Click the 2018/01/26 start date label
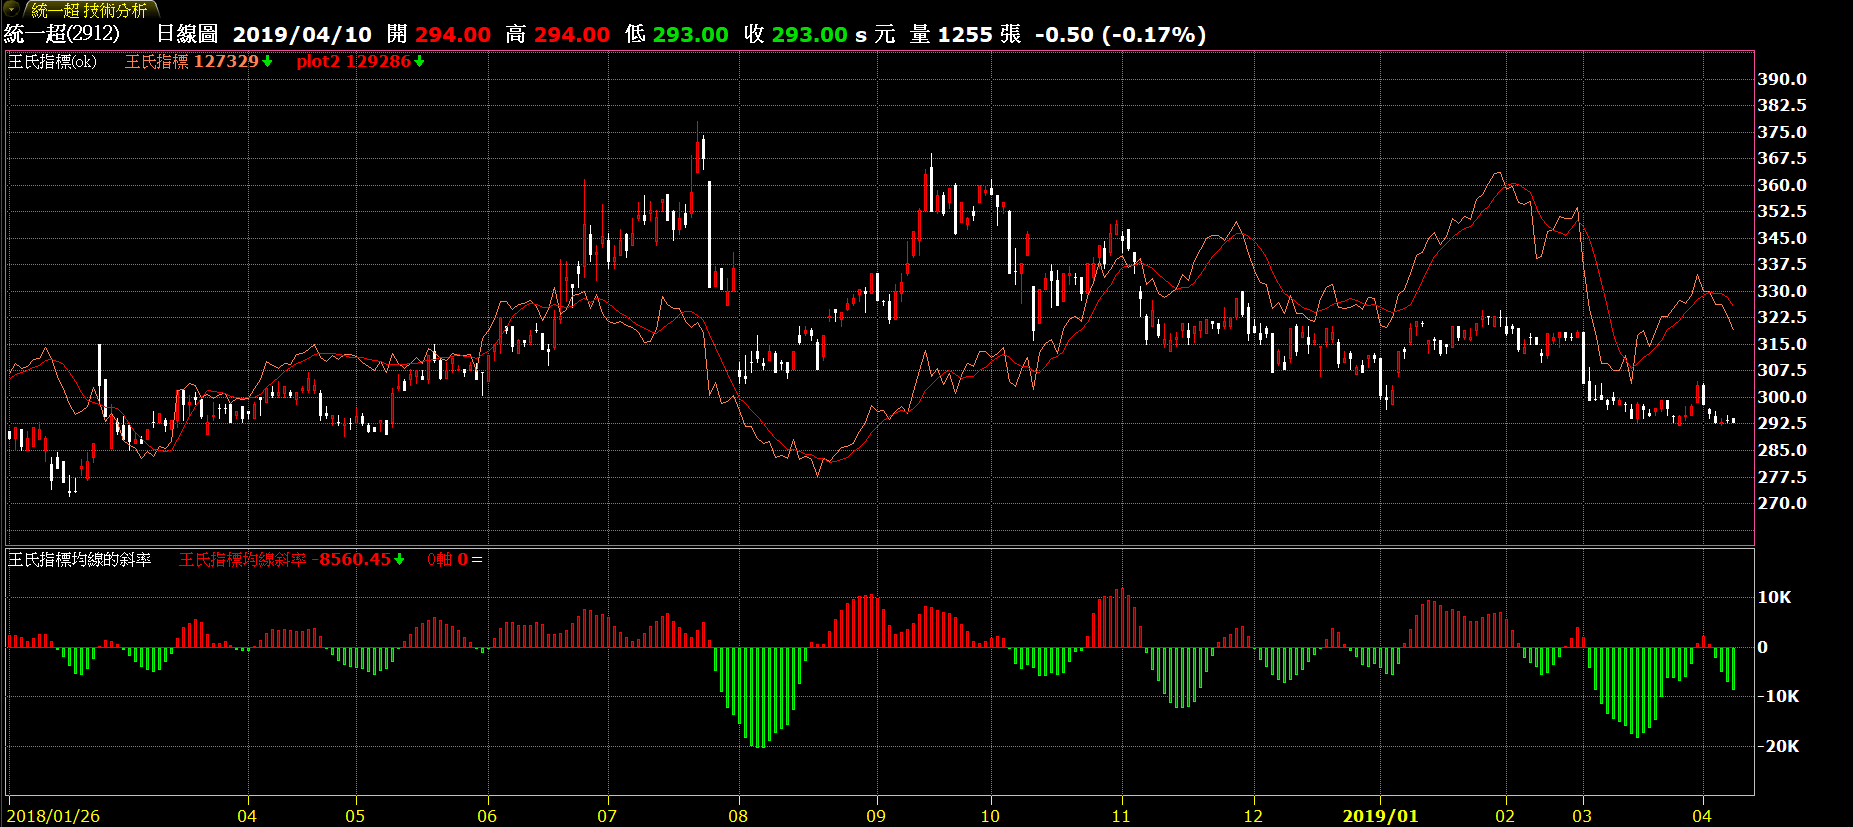Viewport: 1853px width, 827px height. (x=54, y=816)
